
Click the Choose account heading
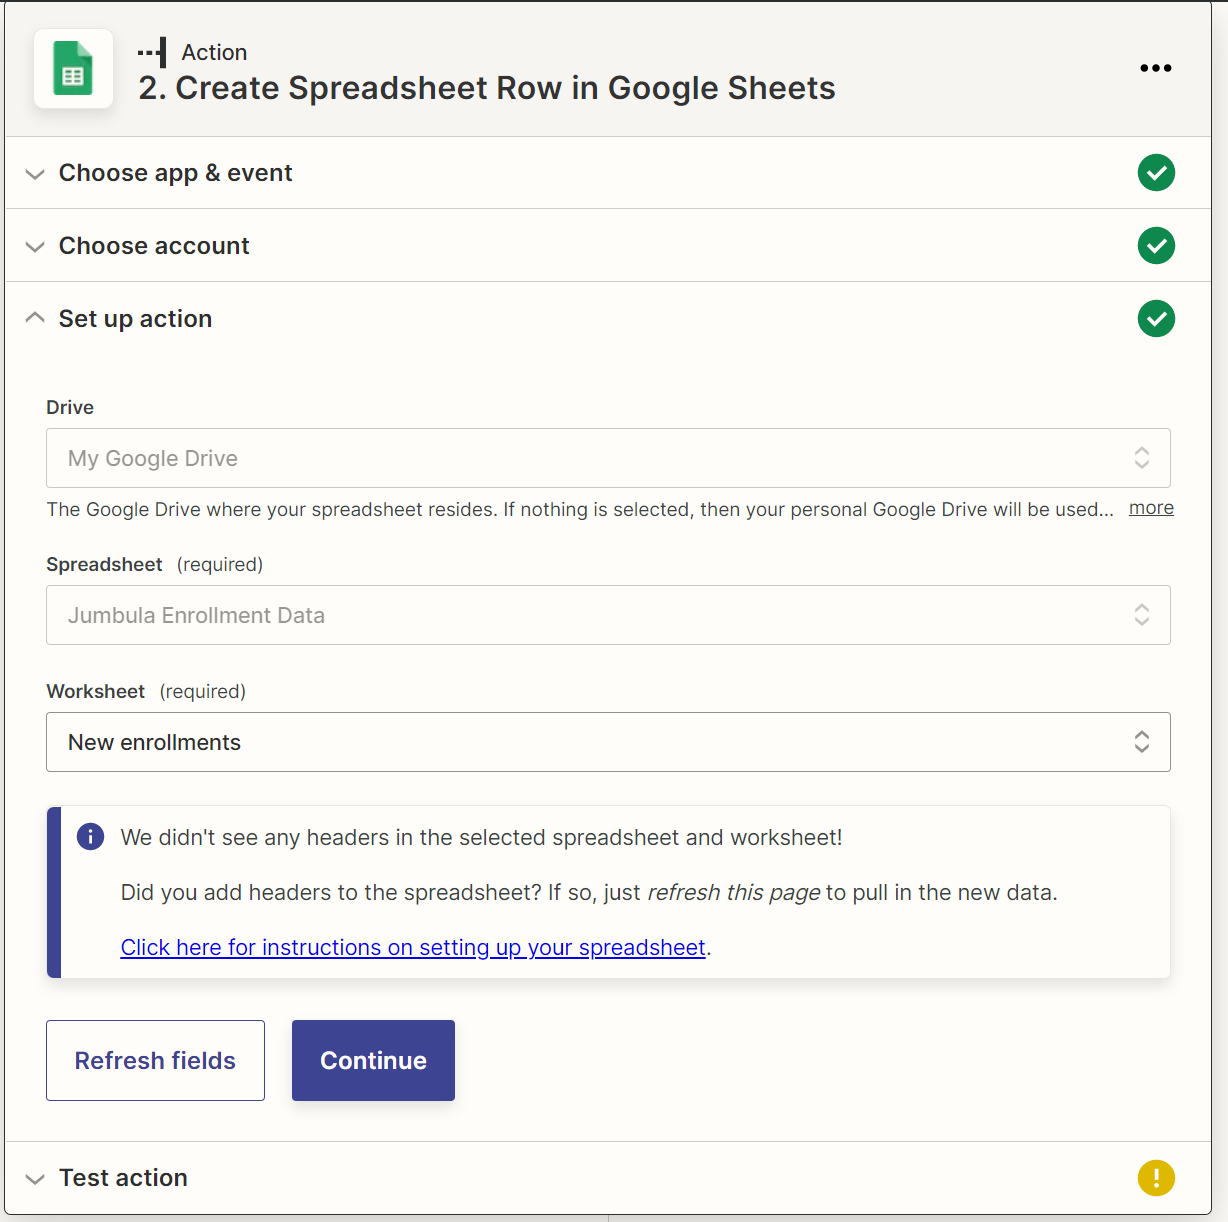coord(154,246)
